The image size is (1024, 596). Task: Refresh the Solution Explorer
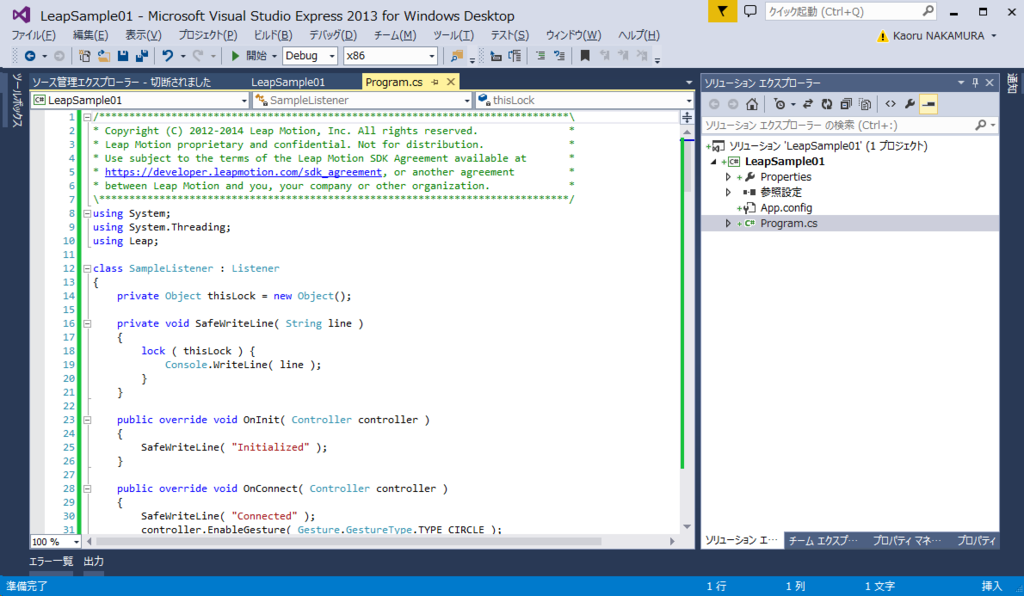point(827,104)
